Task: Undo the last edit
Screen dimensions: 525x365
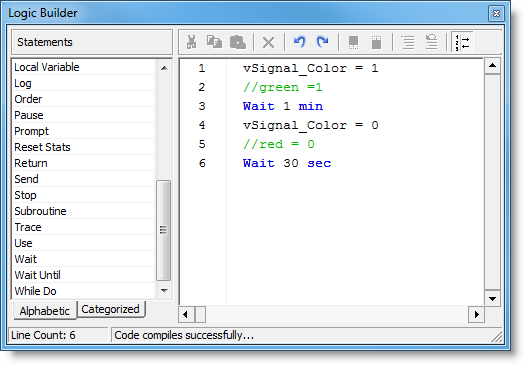Action: (x=299, y=42)
